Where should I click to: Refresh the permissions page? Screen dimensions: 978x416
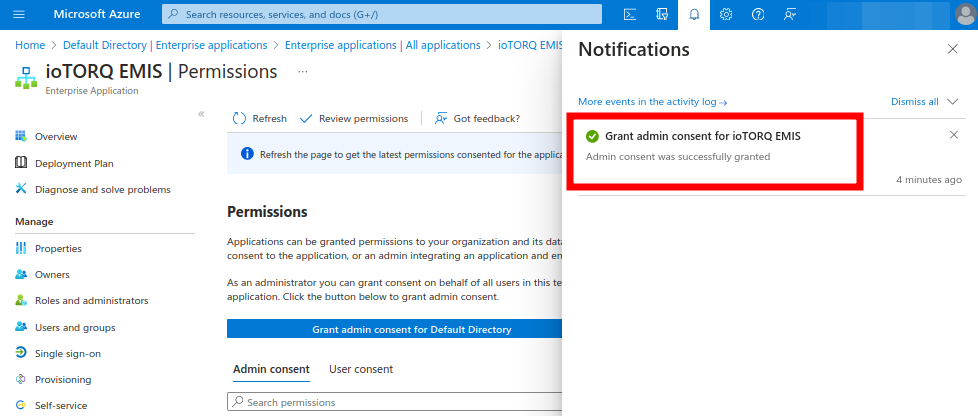click(259, 119)
